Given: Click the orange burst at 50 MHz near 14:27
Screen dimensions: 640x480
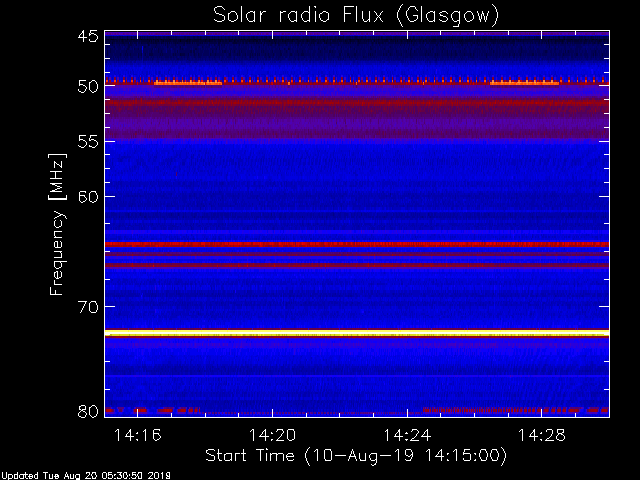Looking at the screenshot, I should (524, 83).
